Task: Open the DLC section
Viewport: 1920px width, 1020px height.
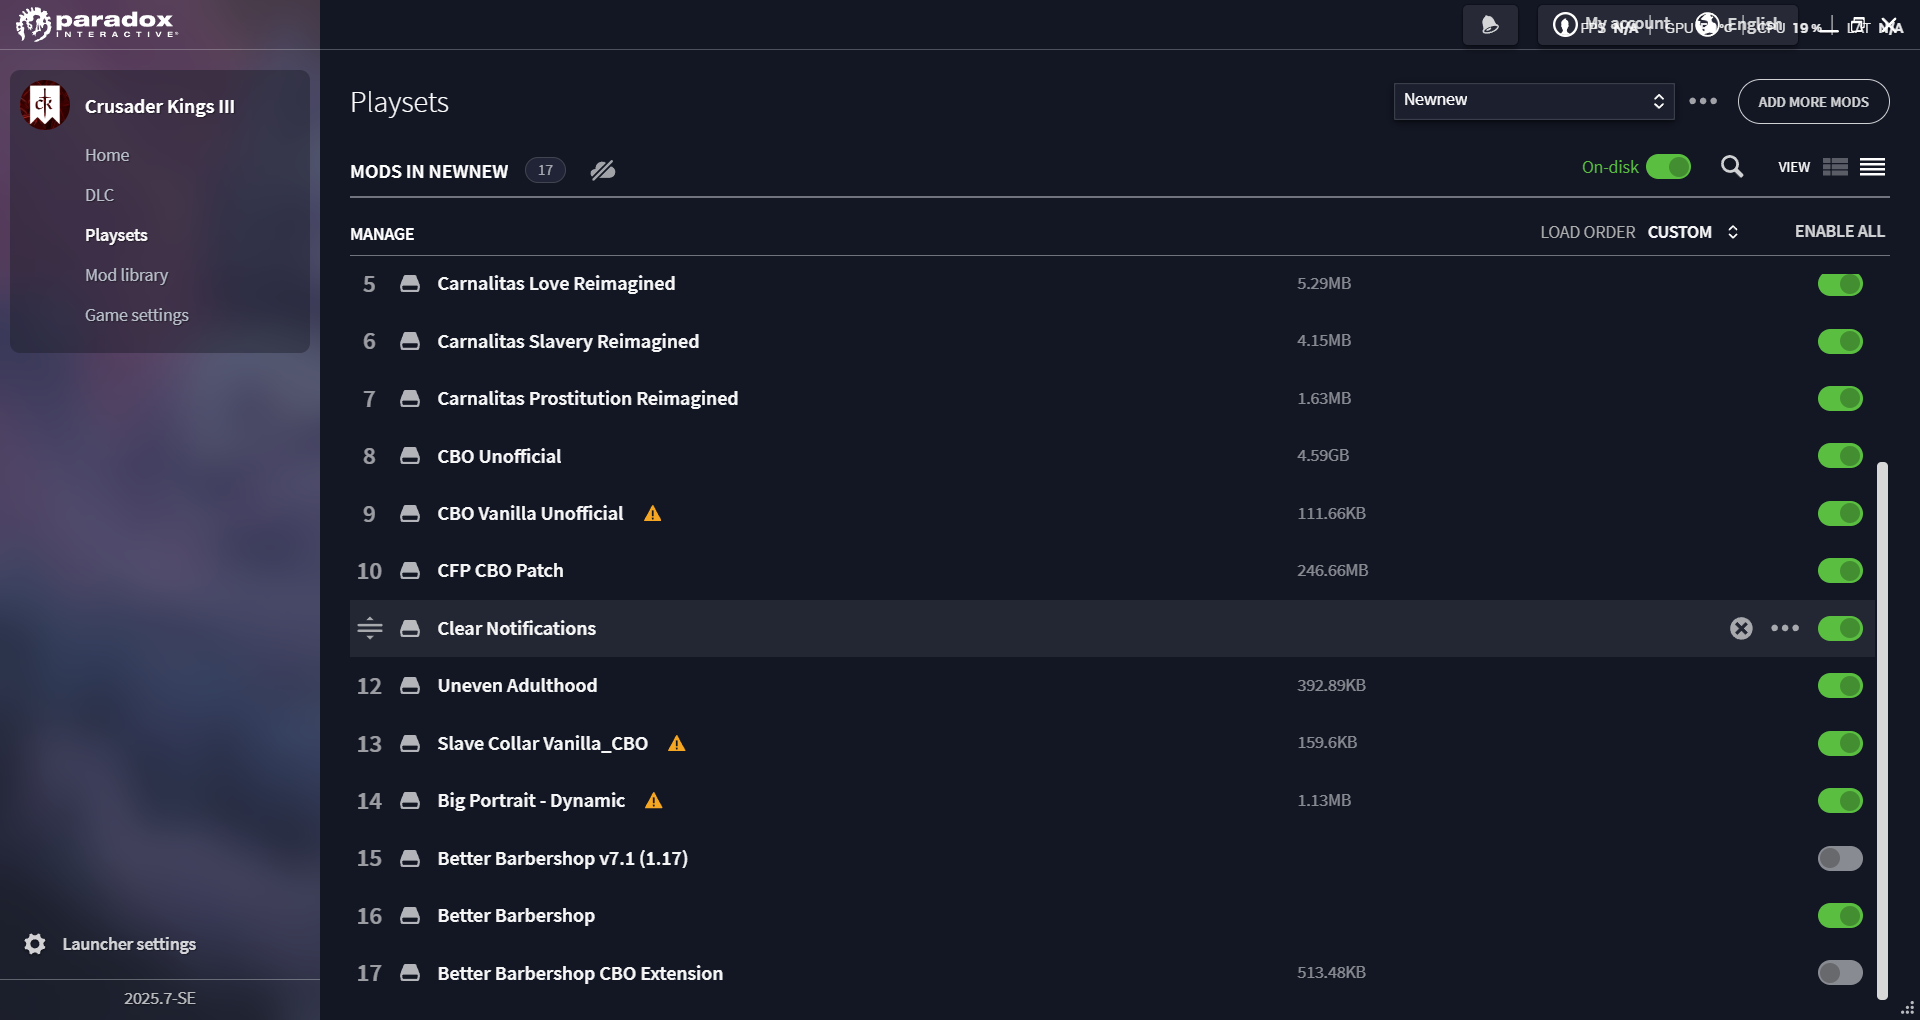Action: click(99, 195)
